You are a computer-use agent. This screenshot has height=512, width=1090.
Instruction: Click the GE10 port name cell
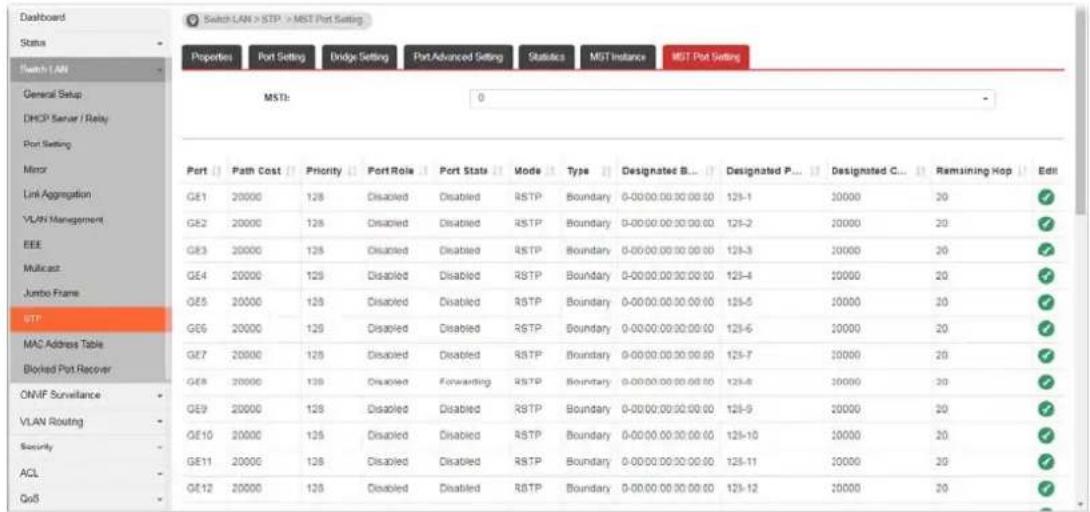coord(197,435)
